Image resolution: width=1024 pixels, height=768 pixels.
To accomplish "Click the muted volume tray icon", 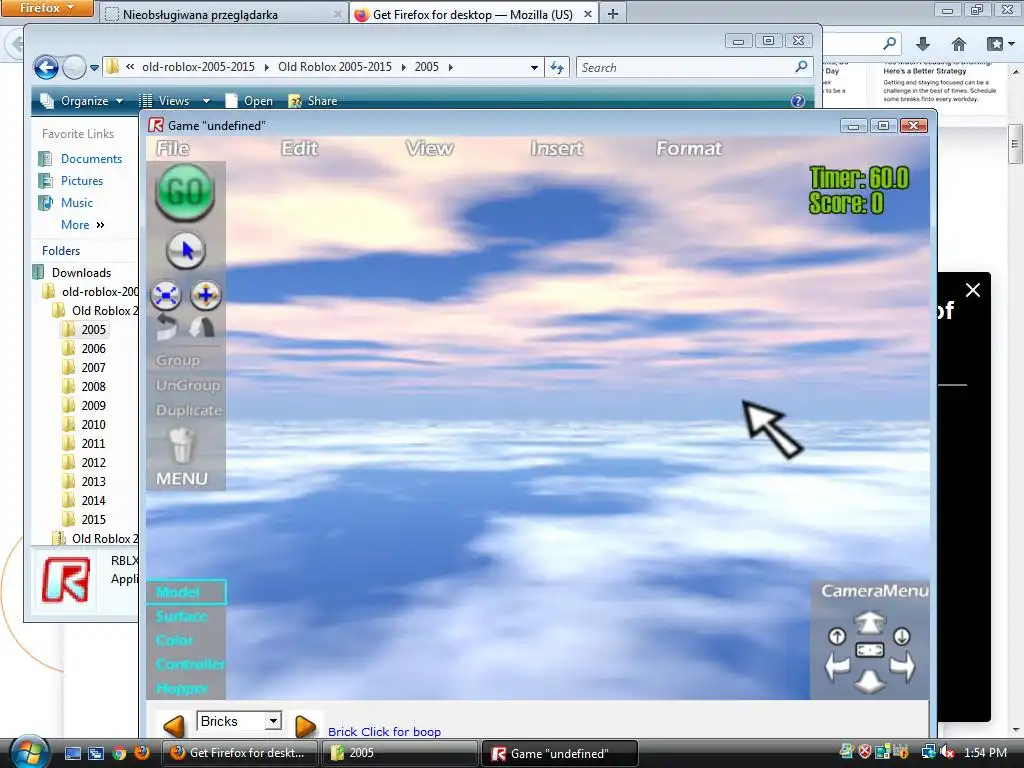I will pos(948,753).
